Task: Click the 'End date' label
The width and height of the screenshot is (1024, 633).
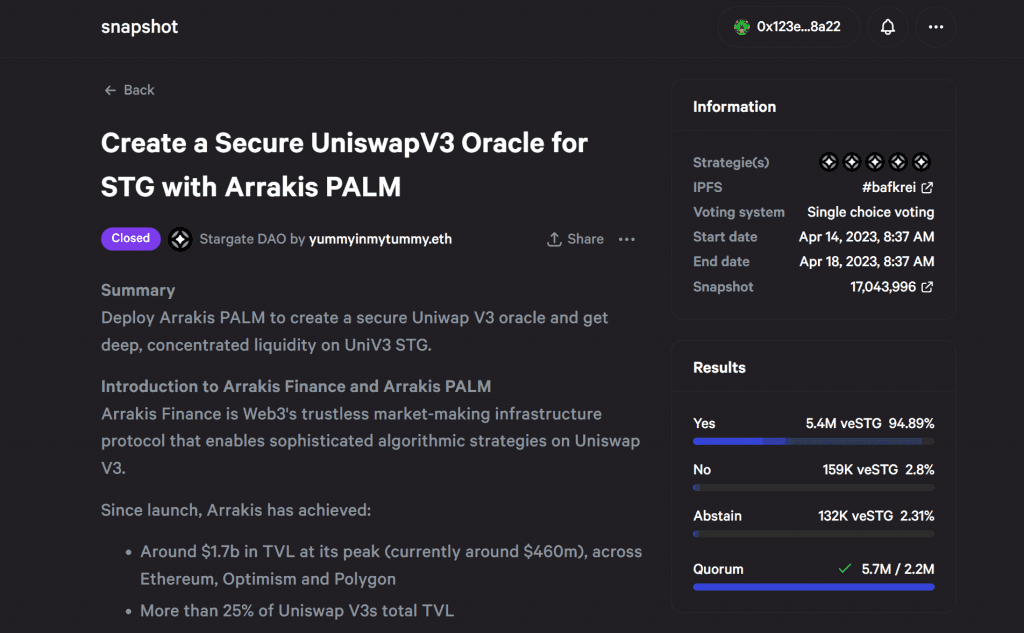Action: pyautogui.click(x=721, y=262)
